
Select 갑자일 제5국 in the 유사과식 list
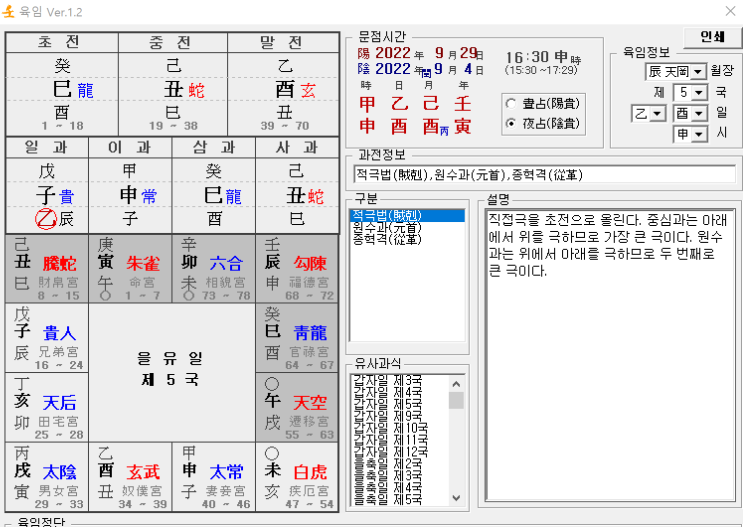(x=388, y=404)
